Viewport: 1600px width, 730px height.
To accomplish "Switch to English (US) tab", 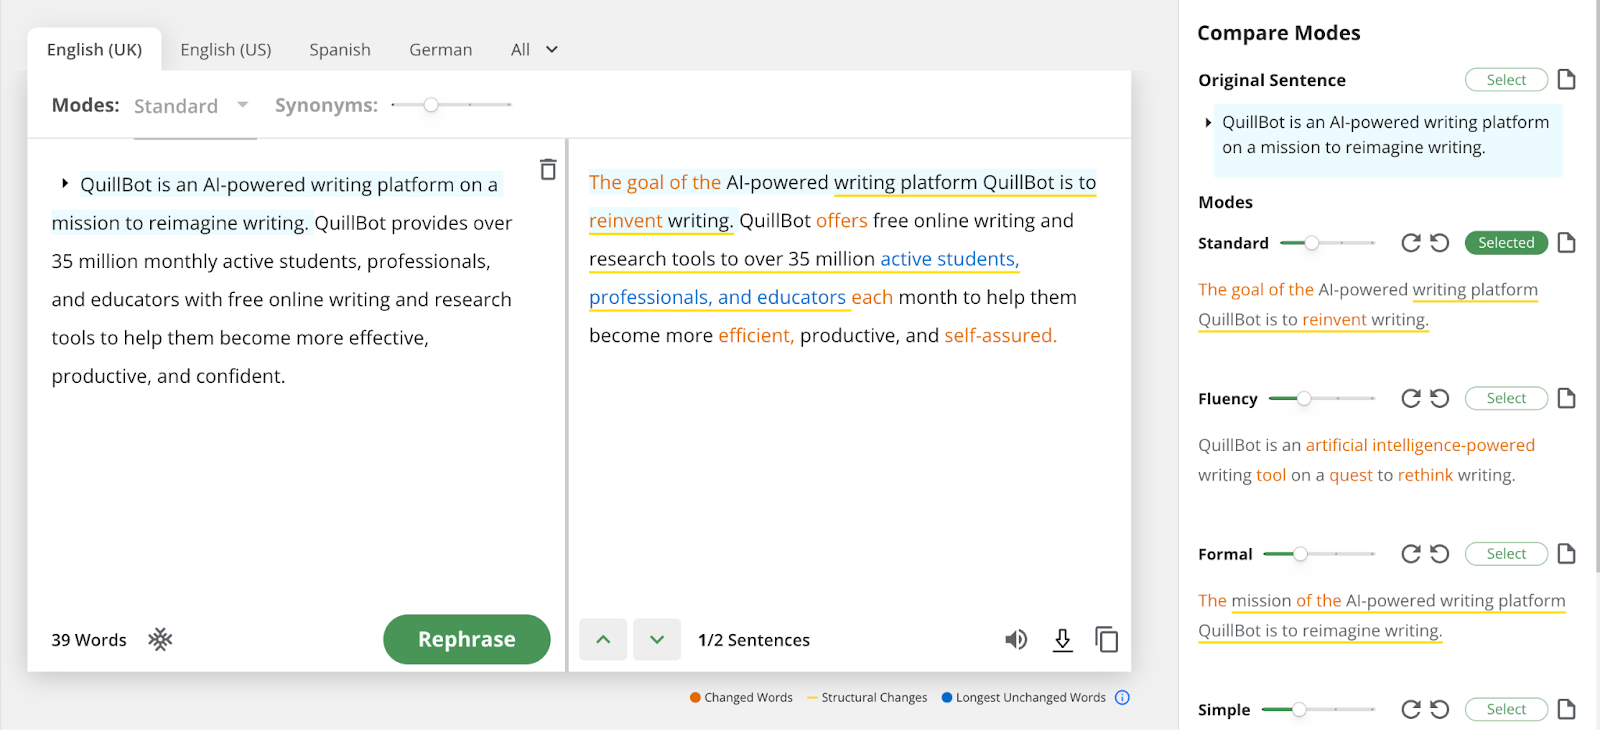I will 226,49.
